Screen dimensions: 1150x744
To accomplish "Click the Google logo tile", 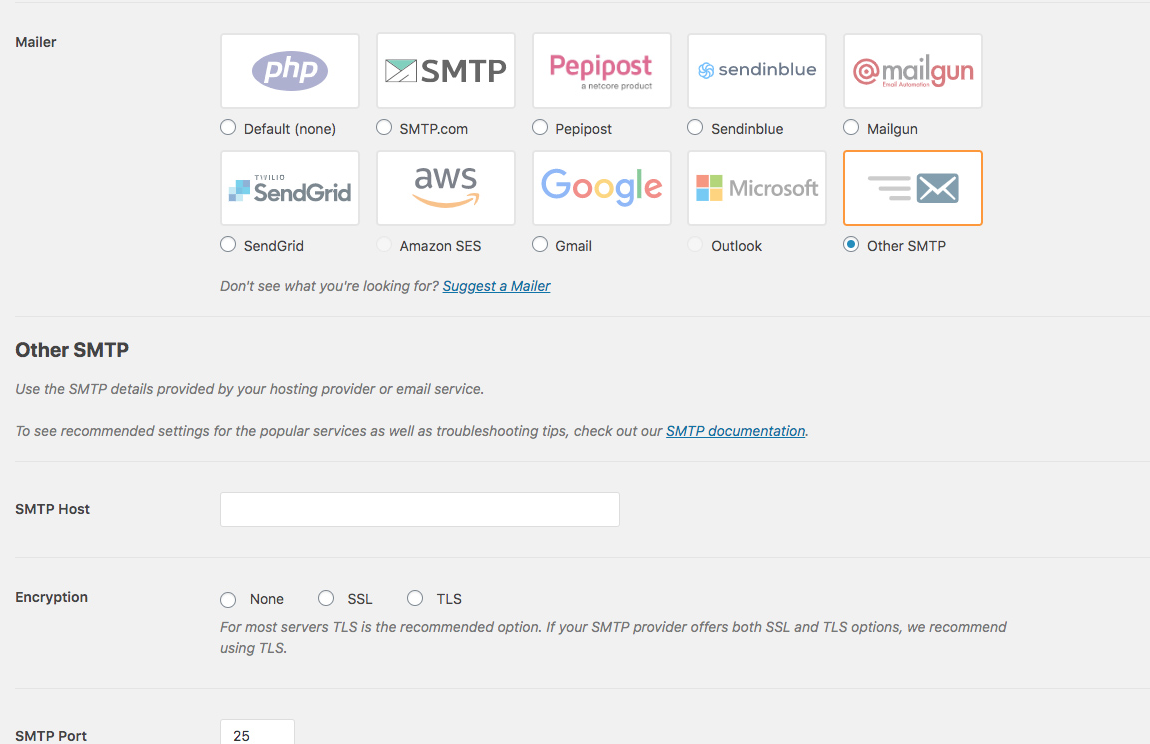I will 601,188.
